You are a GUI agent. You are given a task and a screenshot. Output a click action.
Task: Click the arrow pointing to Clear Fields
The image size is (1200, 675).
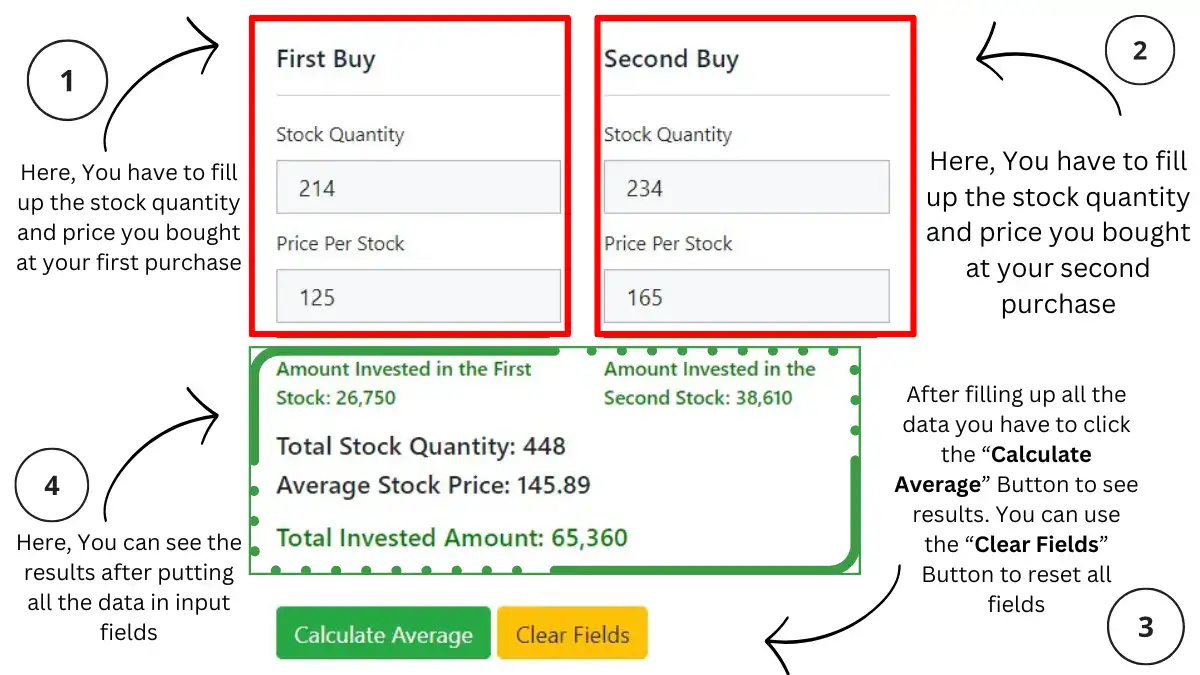click(835, 620)
